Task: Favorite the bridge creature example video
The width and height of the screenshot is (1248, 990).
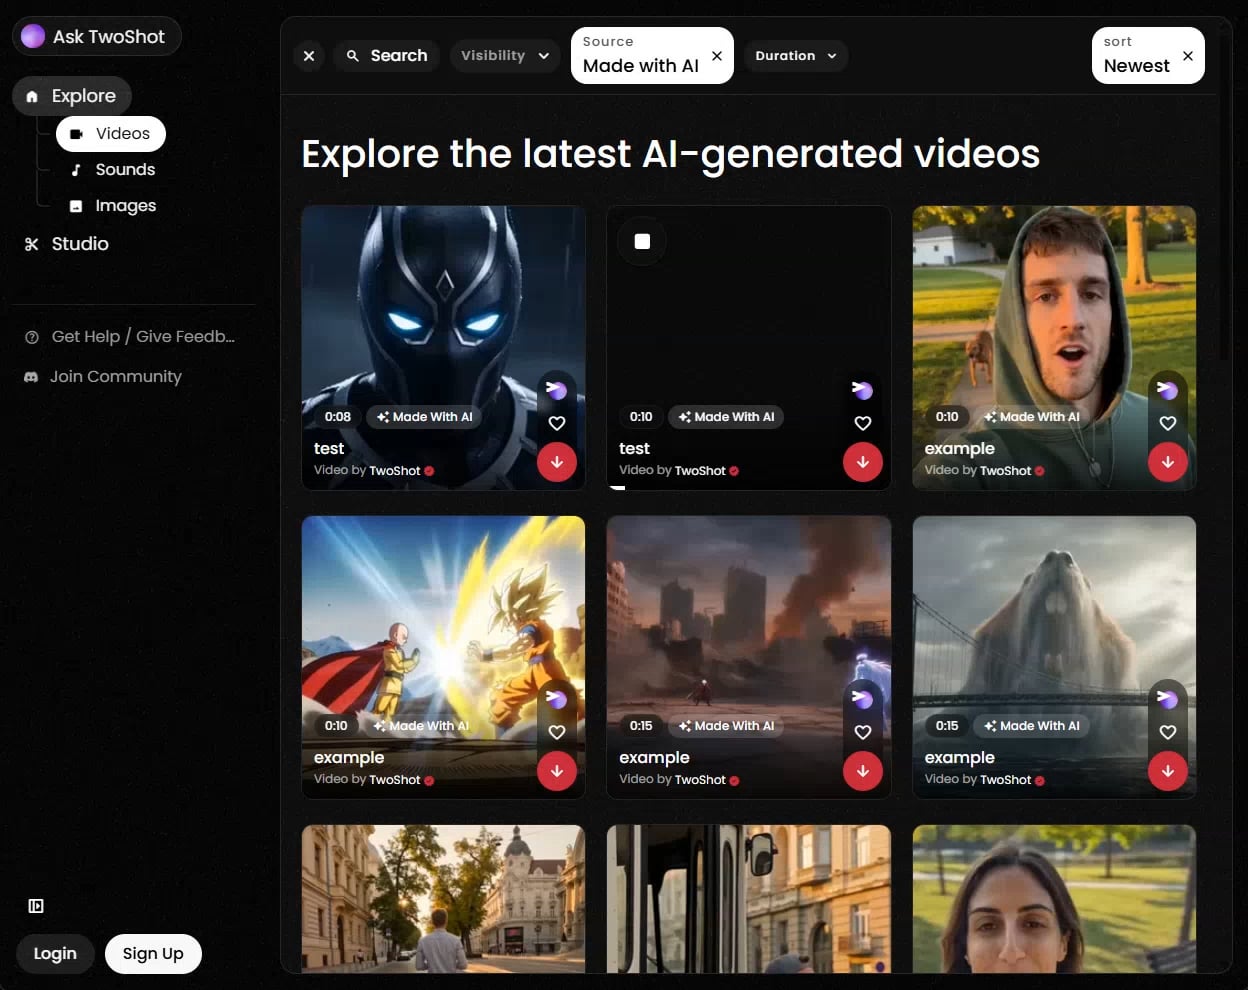Action: pos(1167,732)
